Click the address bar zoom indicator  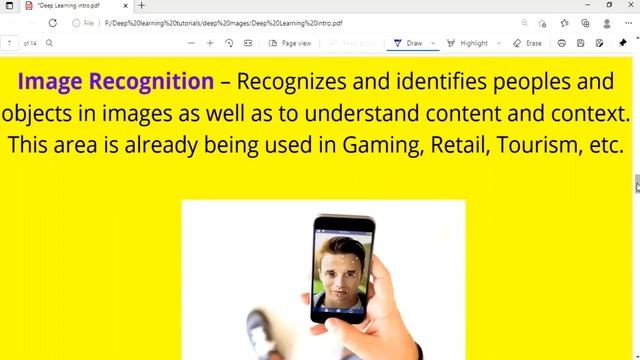[524, 23]
